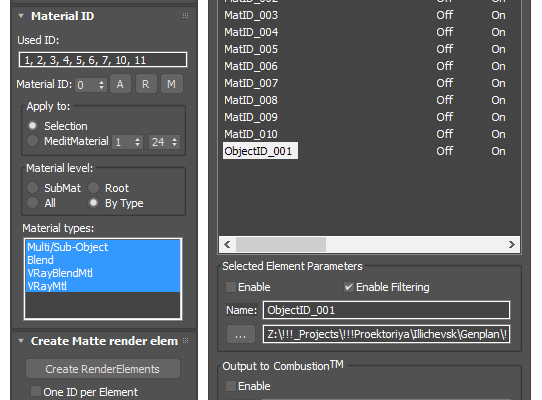Image resolution: width=542 pixels, height=400 pixels.
Task: Select the MeditMaterial radio button
Action: click(x=32, y=141)
